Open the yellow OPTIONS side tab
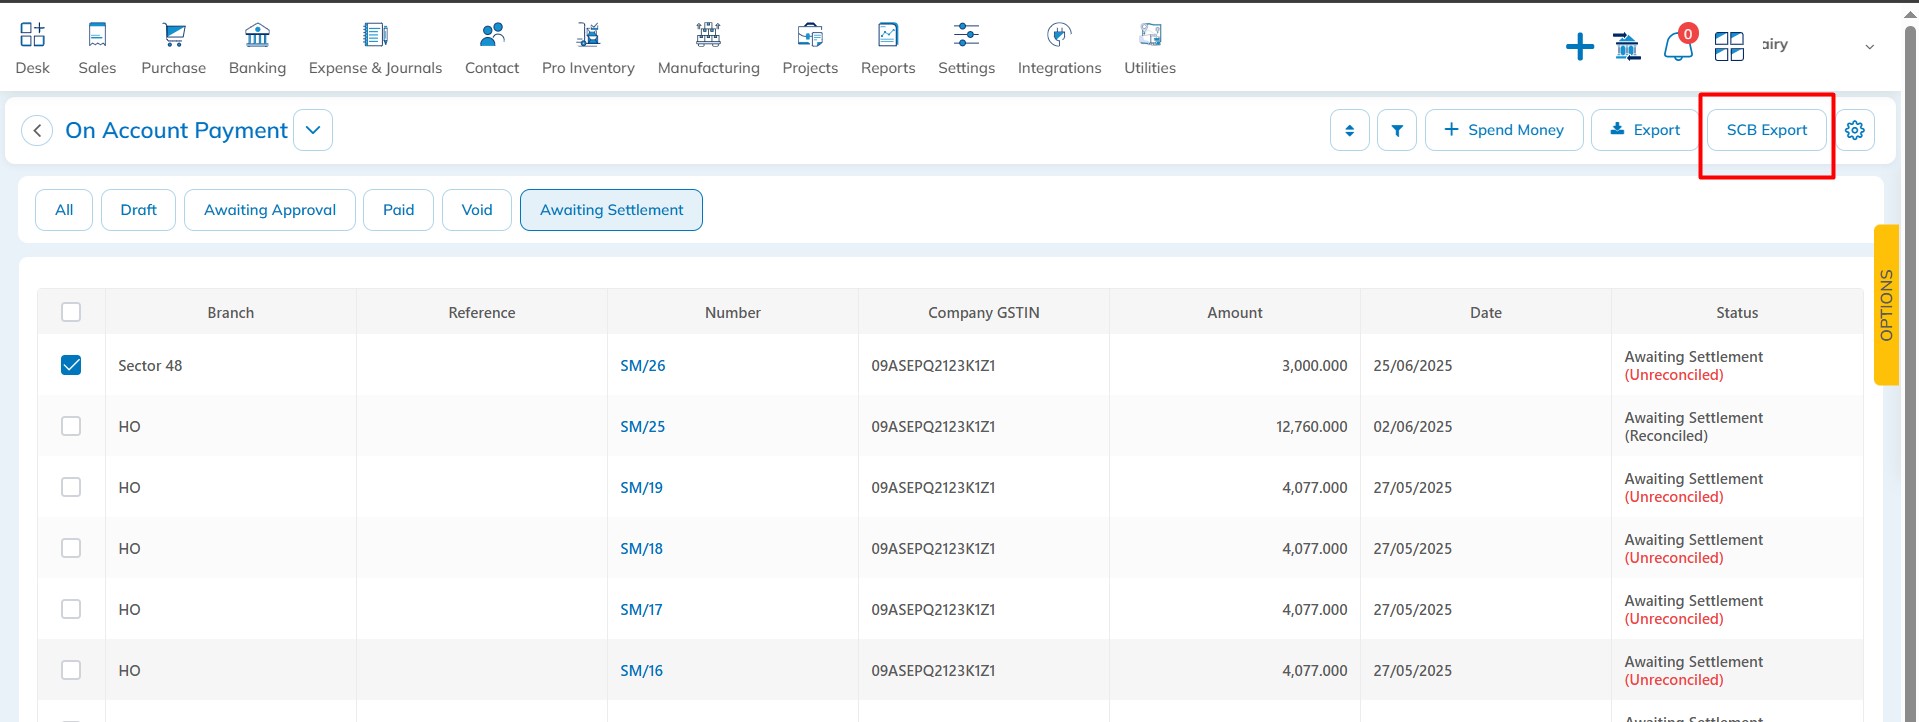 coord(1886,305)
